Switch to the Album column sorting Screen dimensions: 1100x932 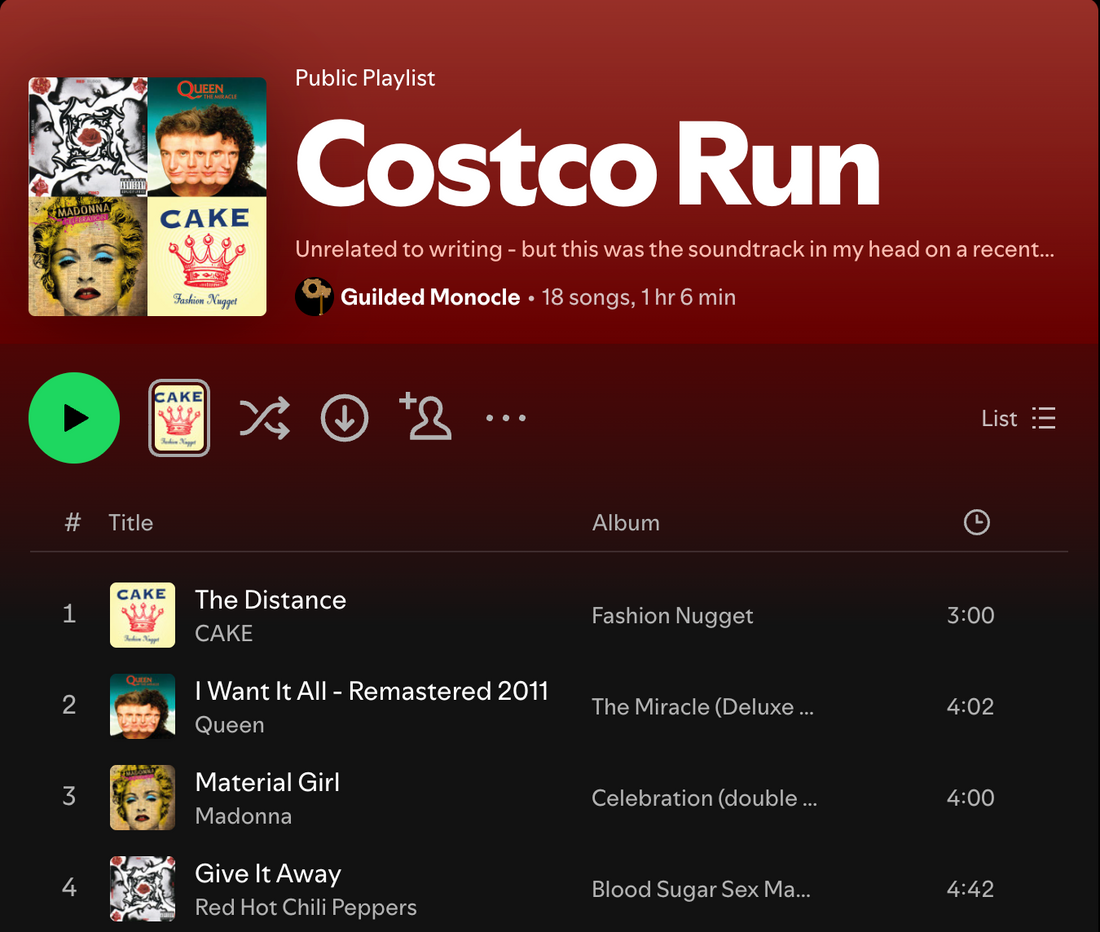point(626,522)
